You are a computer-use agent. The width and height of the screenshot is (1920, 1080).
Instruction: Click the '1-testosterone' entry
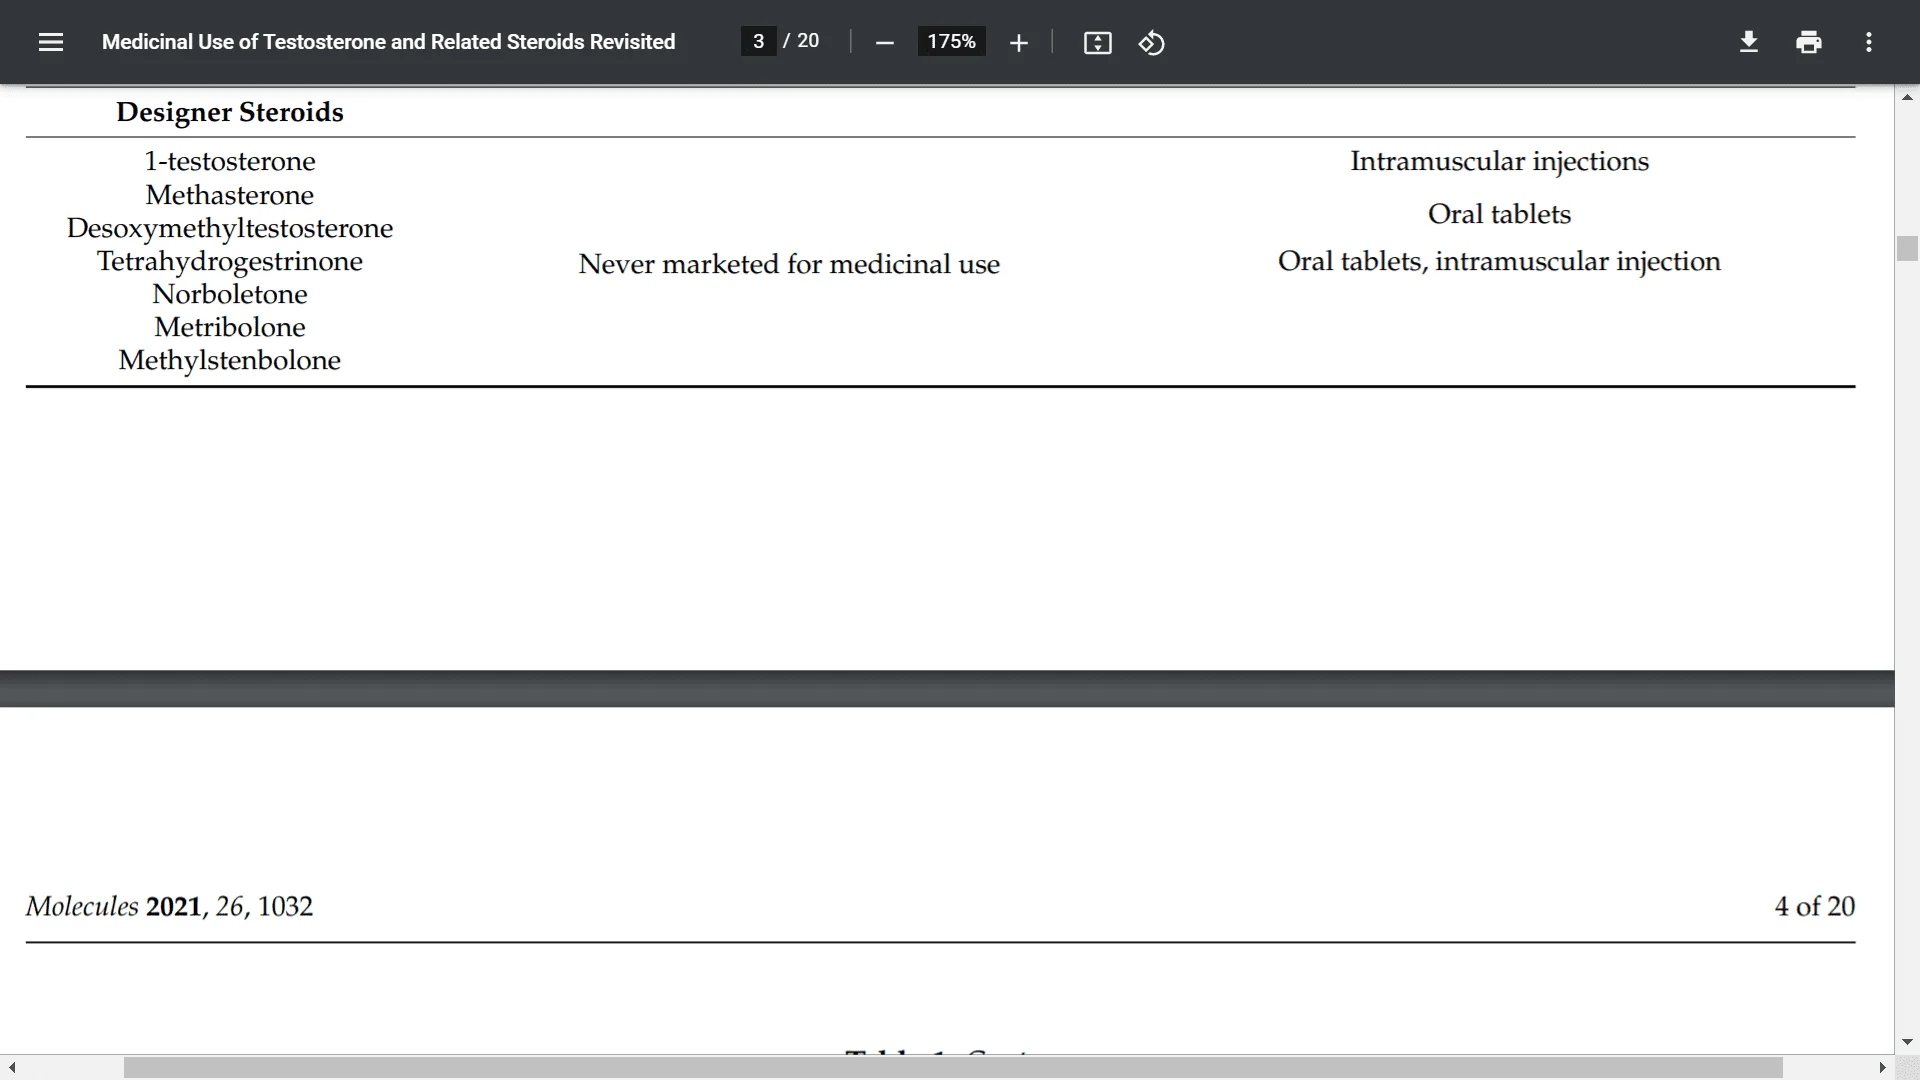point(230,161)
